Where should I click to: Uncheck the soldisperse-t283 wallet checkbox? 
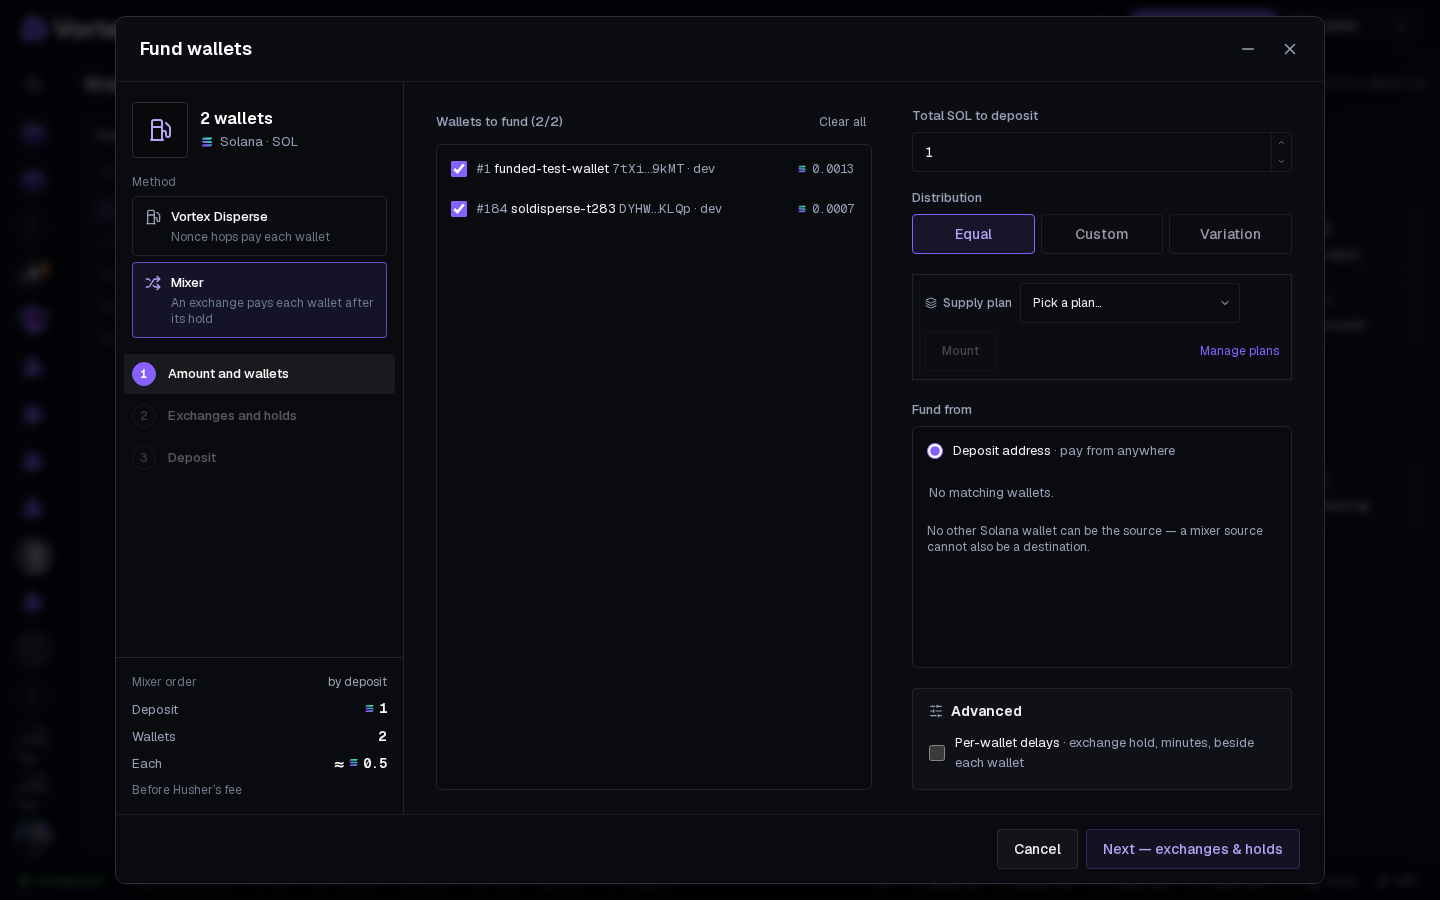click(459, 209)
